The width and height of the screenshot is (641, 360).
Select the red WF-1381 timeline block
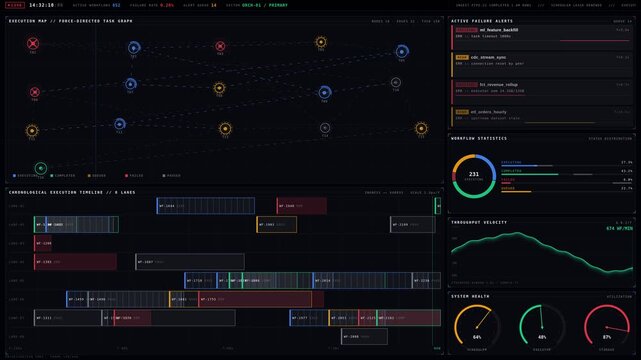pyautogui.click(x=75, y=262)
